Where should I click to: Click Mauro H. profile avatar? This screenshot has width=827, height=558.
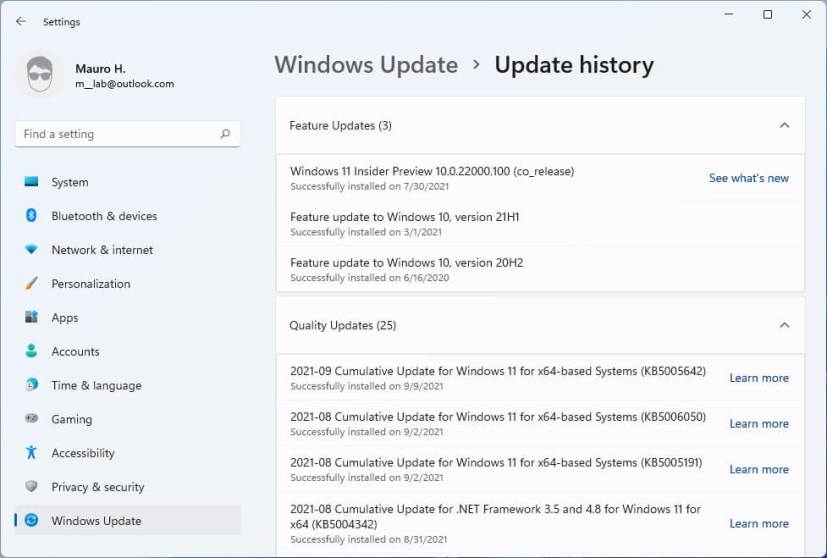click(x=40, y=75)
